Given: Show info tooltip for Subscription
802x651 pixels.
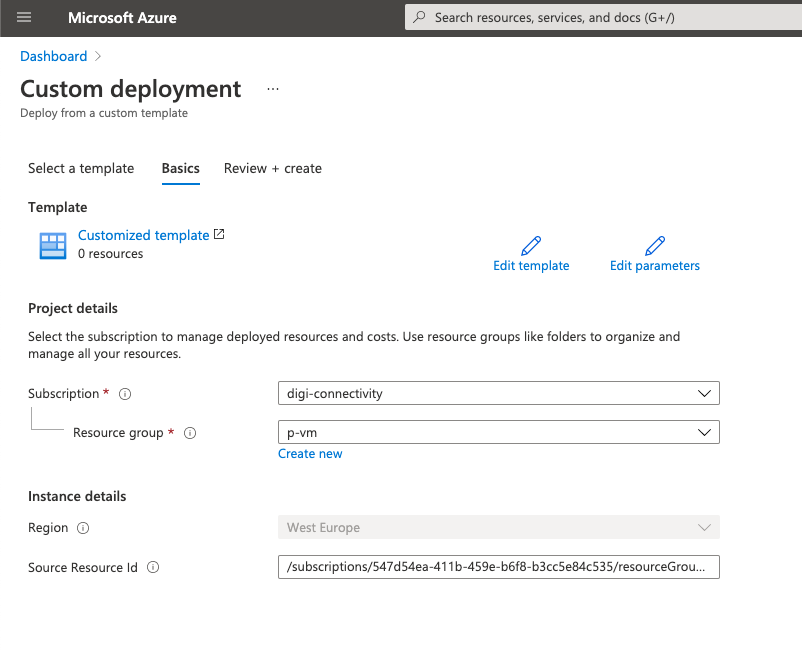Looking at the screenshot, I should pyautogui.click(x=125, y=394).
